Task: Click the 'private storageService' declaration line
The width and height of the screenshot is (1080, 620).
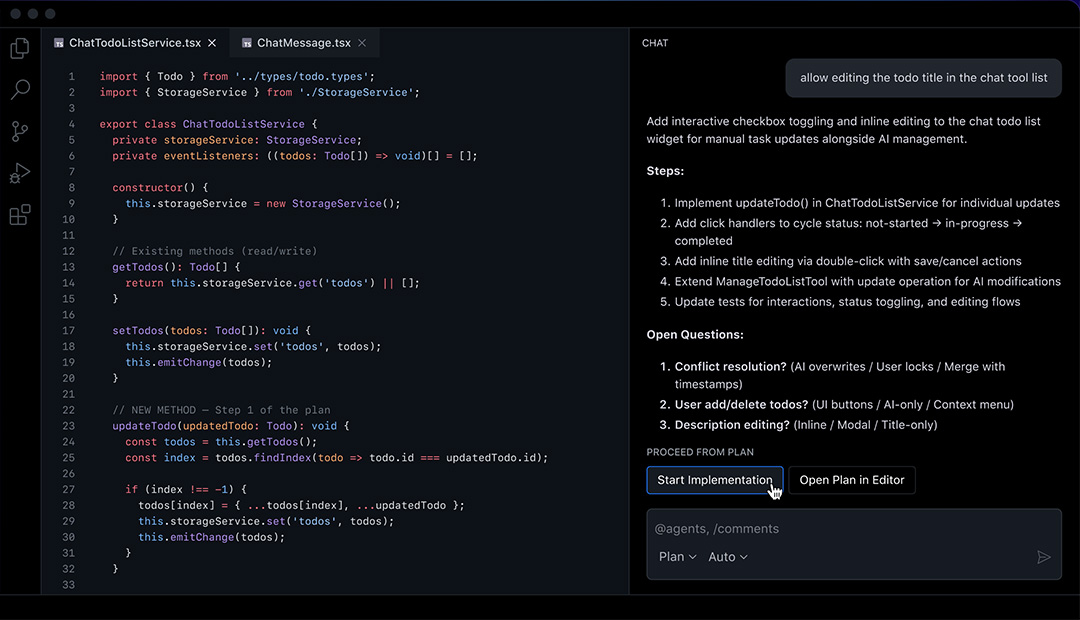Action: [x=237, y=140]
